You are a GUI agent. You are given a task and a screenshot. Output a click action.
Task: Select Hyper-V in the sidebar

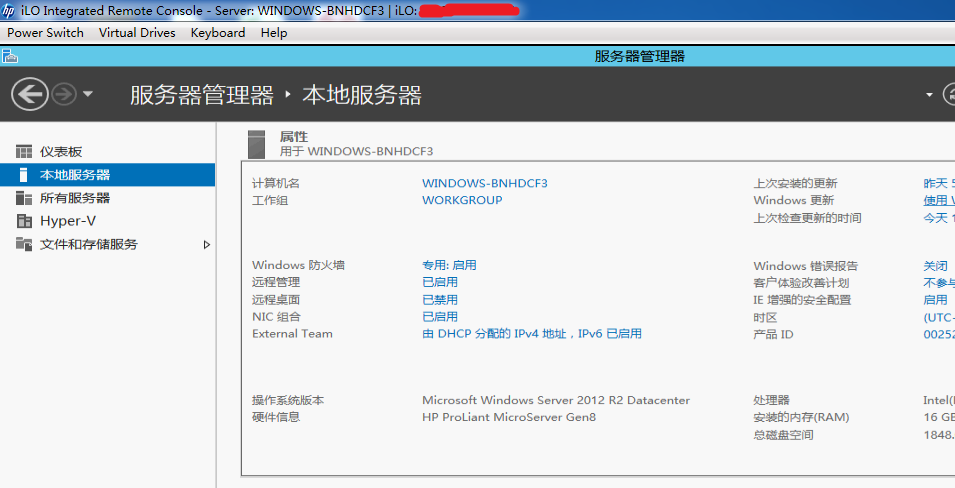point(68,221)
